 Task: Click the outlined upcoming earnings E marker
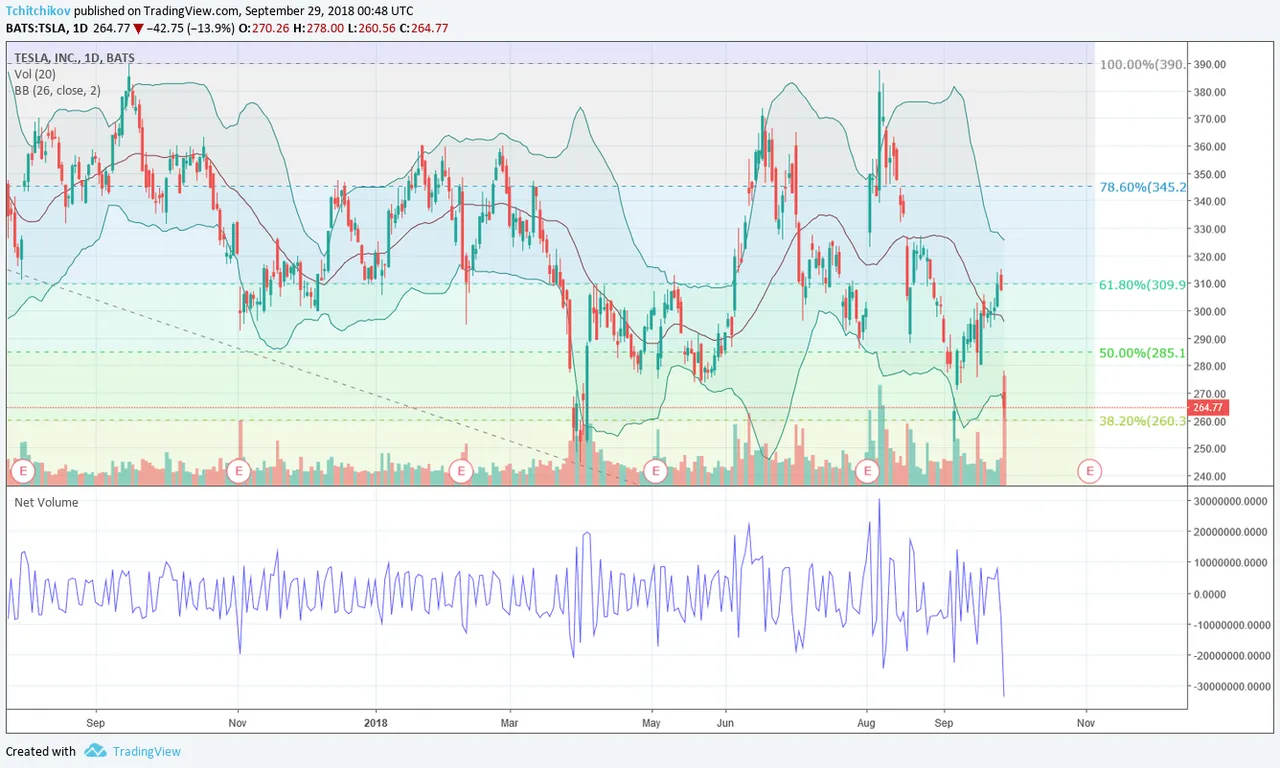pos(1090,470)
